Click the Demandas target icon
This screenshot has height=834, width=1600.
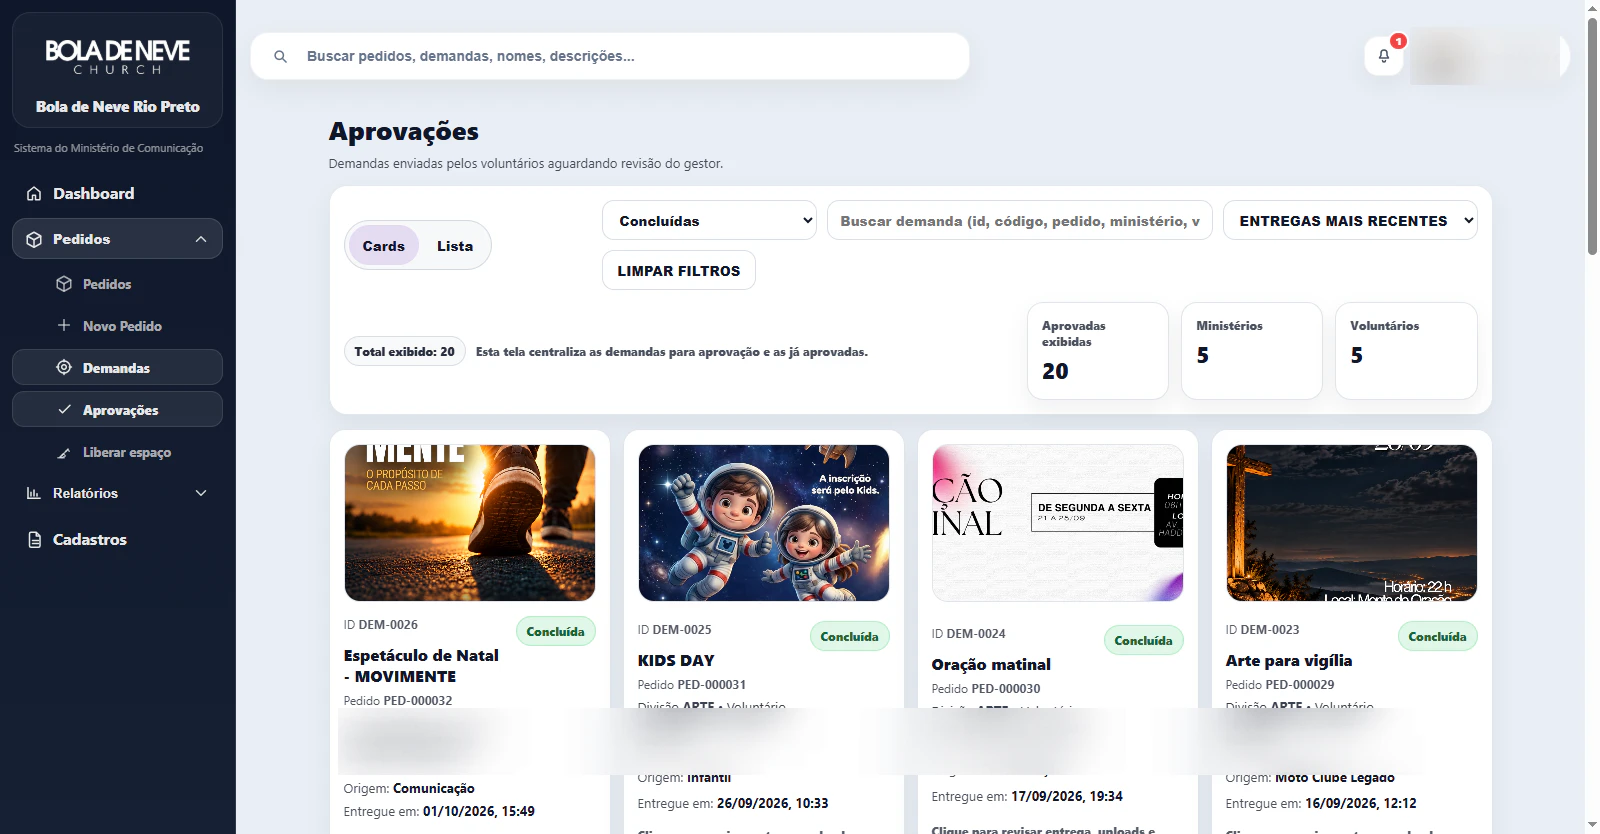coord(64,367)
